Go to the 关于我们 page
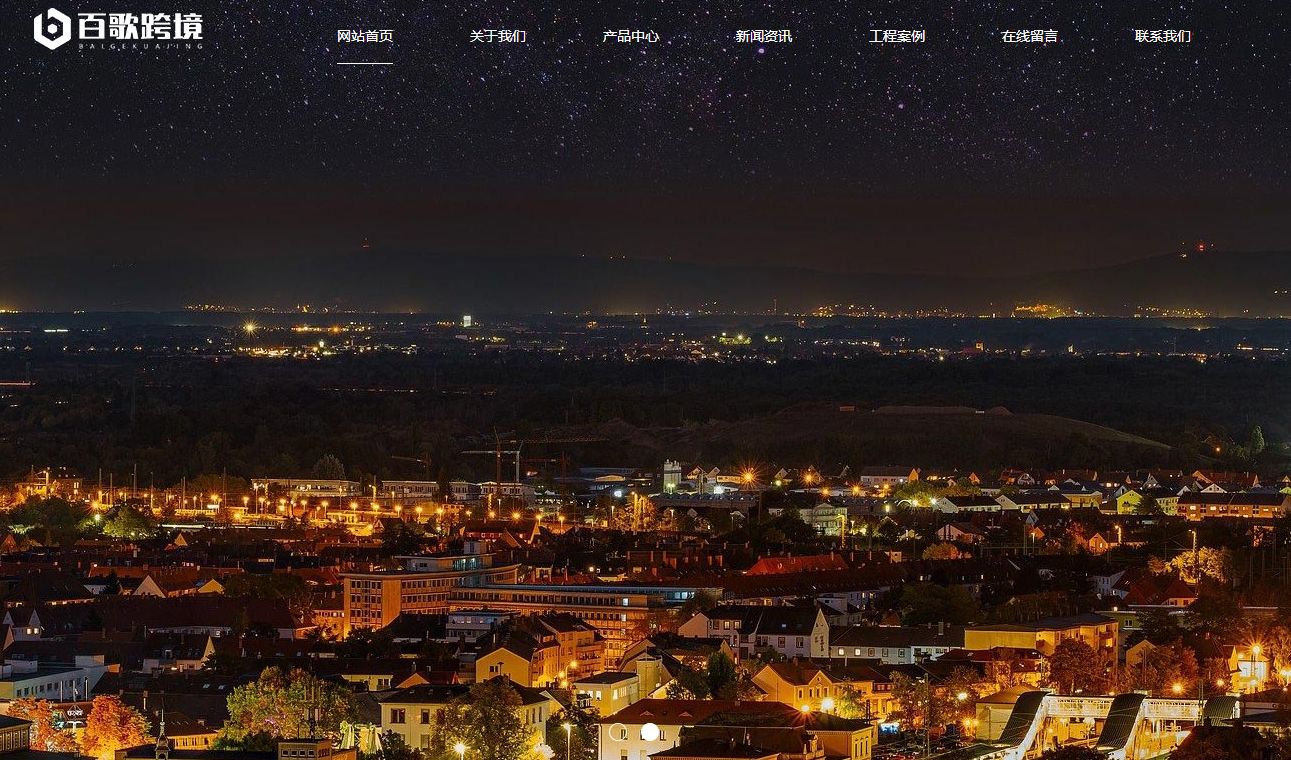 [498, 36]
